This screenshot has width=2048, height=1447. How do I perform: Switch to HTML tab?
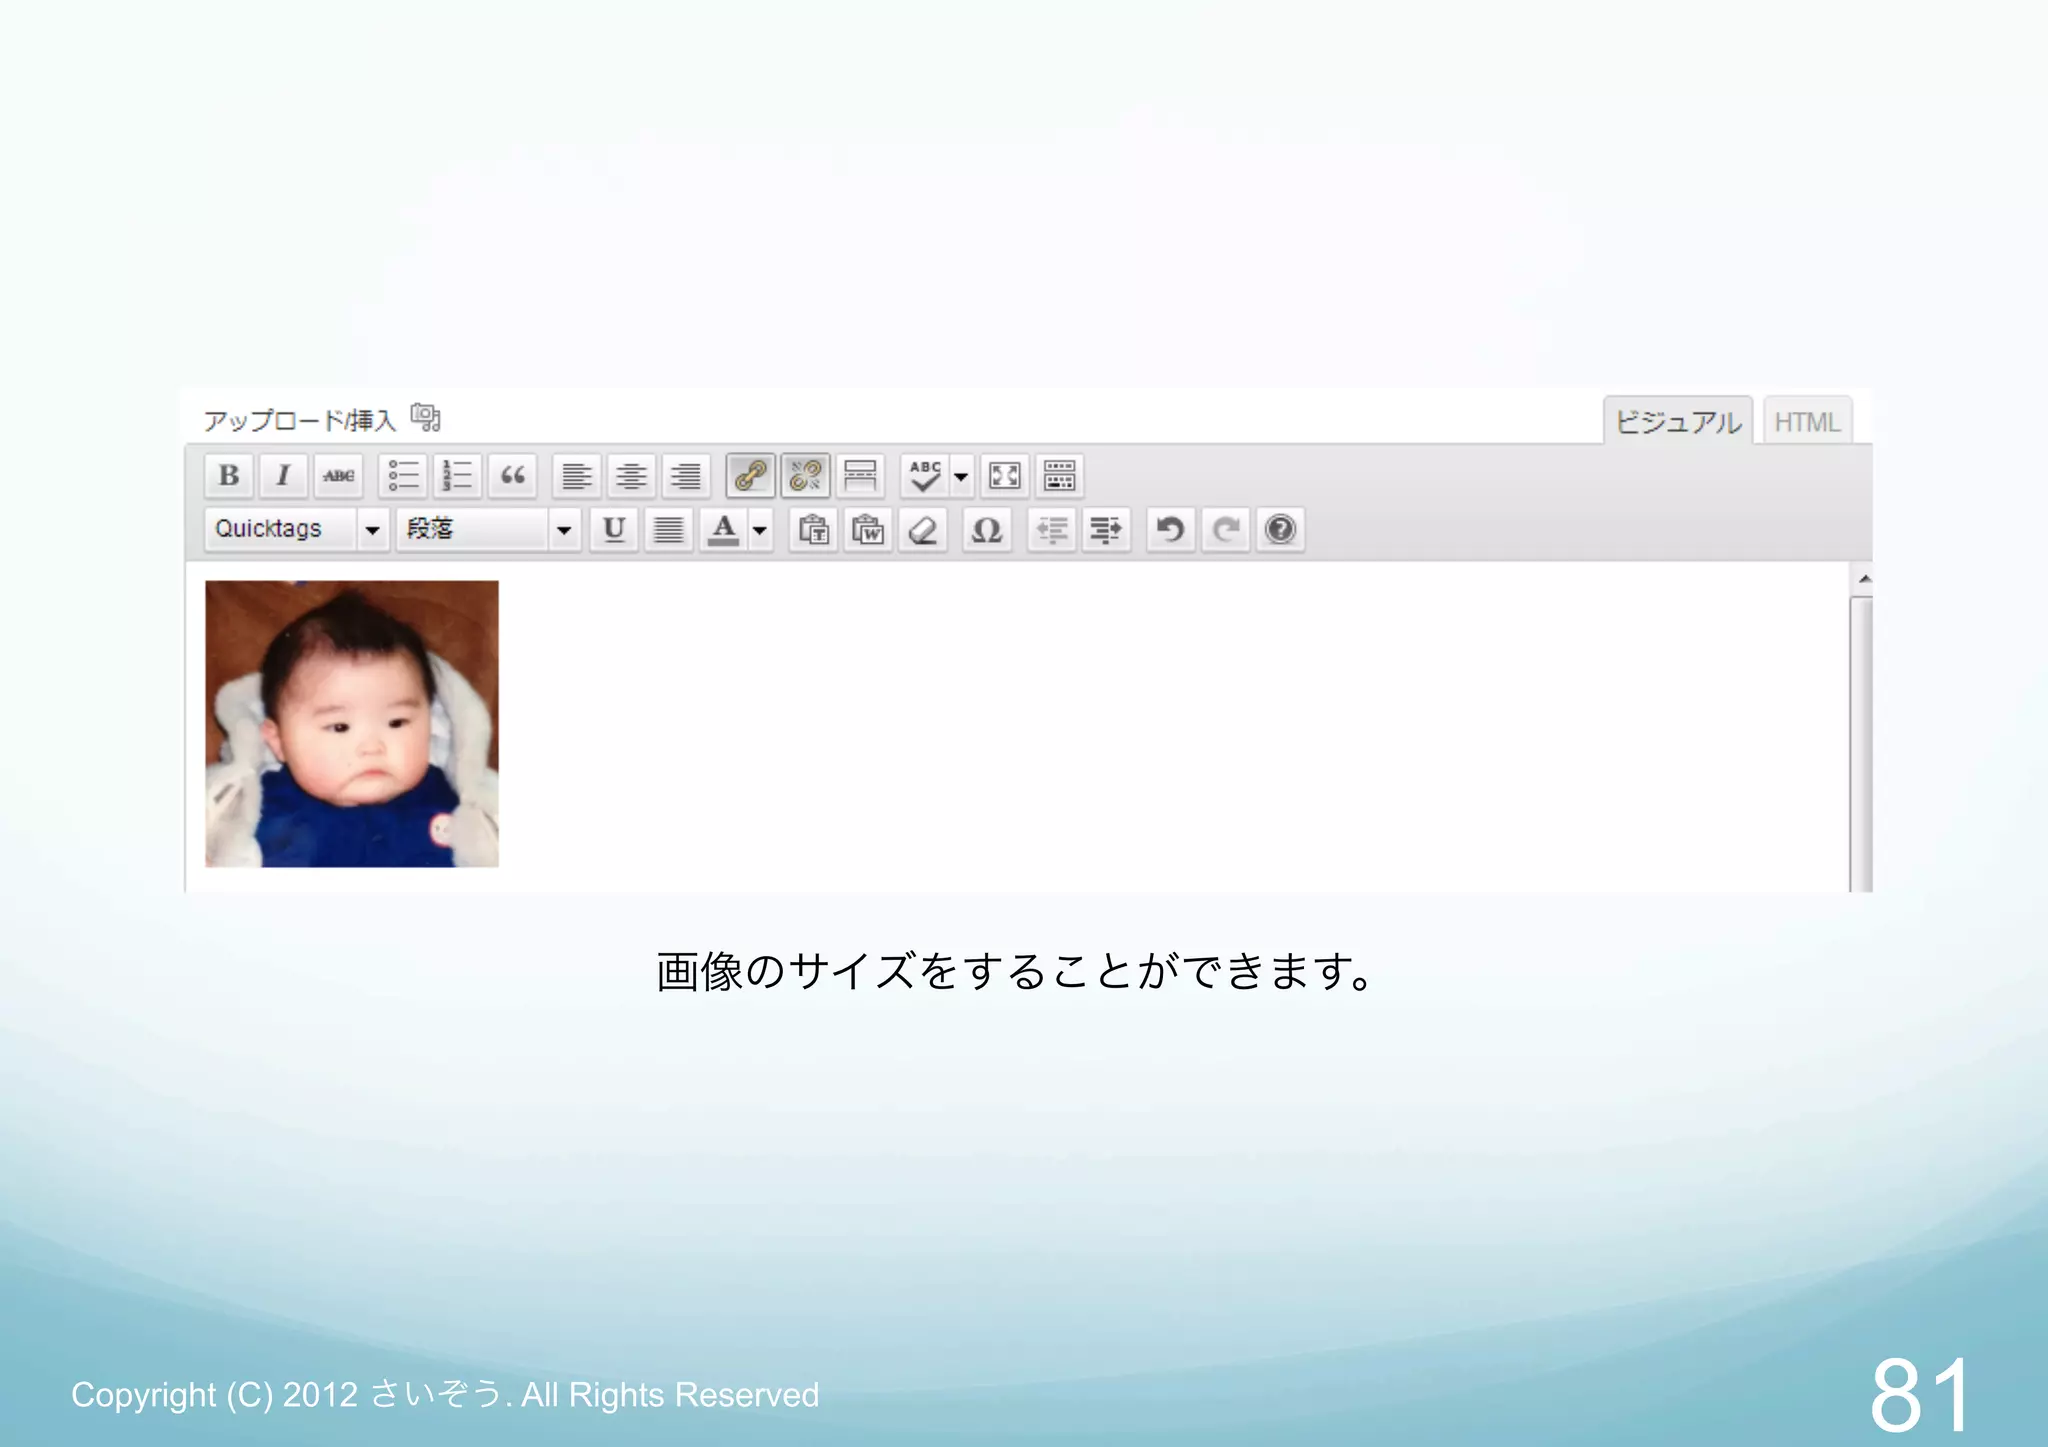(1807, 422)
